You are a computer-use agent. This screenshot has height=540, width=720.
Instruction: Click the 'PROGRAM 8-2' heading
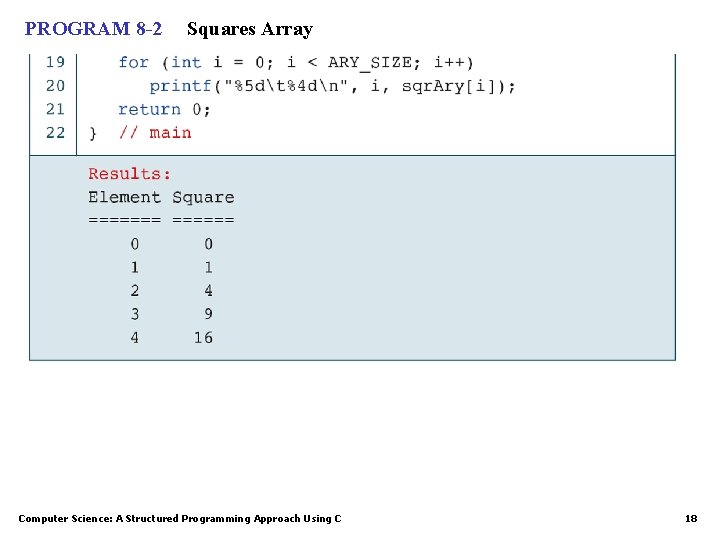(x=93, y=29)
